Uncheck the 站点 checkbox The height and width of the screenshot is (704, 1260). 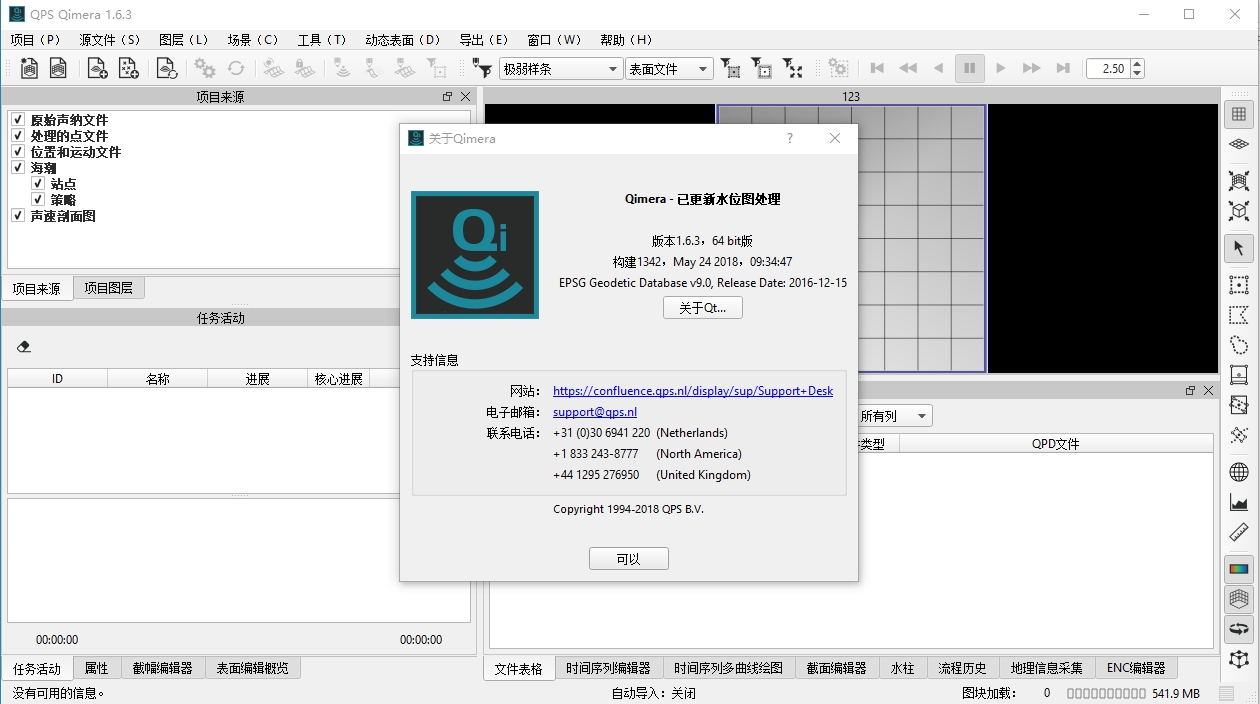point(38,184)
